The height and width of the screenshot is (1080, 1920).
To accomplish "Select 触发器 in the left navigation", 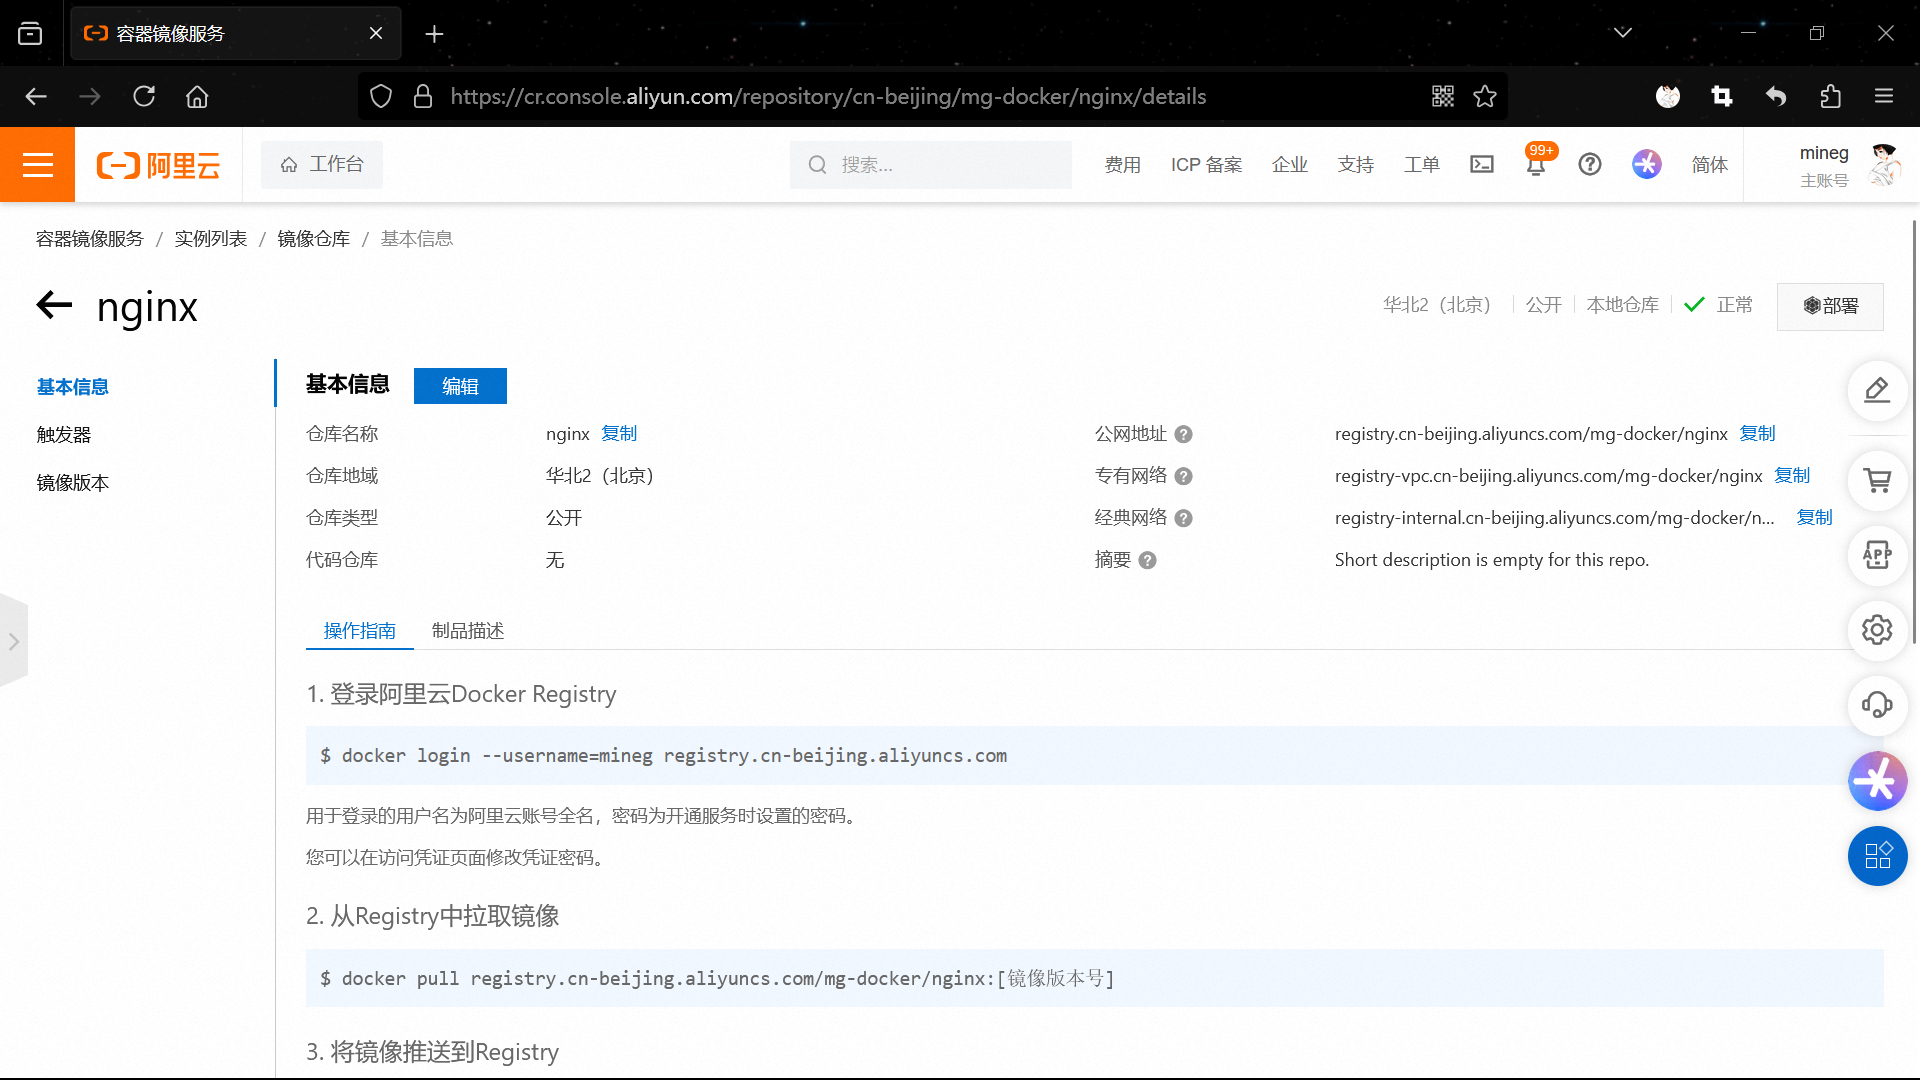I will pos(64,435).
